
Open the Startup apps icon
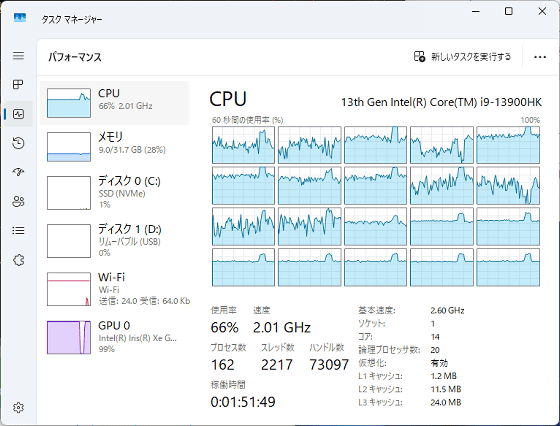18,172
